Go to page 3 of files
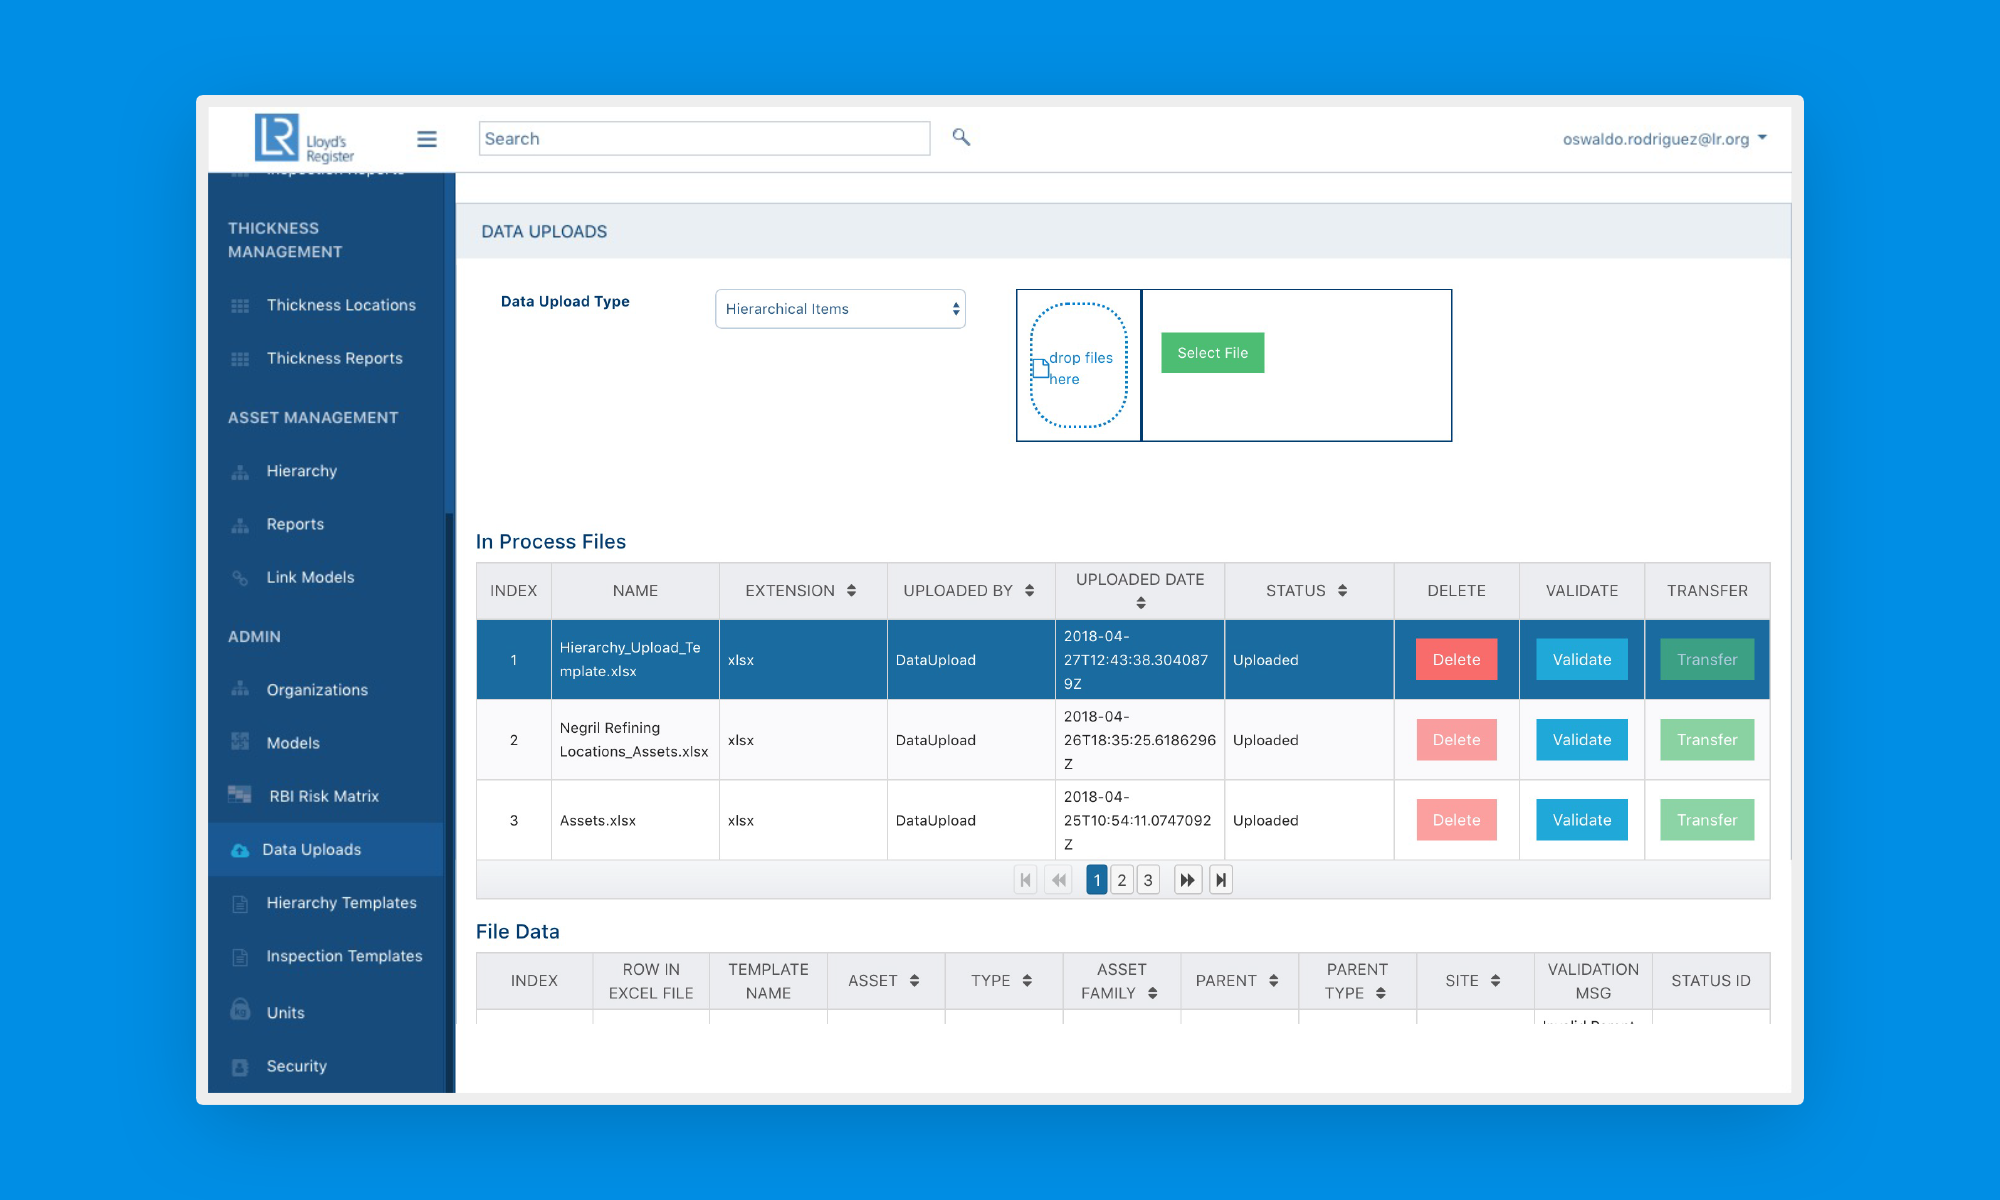This screenshot has width=2000, height=1200. coord(1148,880)
